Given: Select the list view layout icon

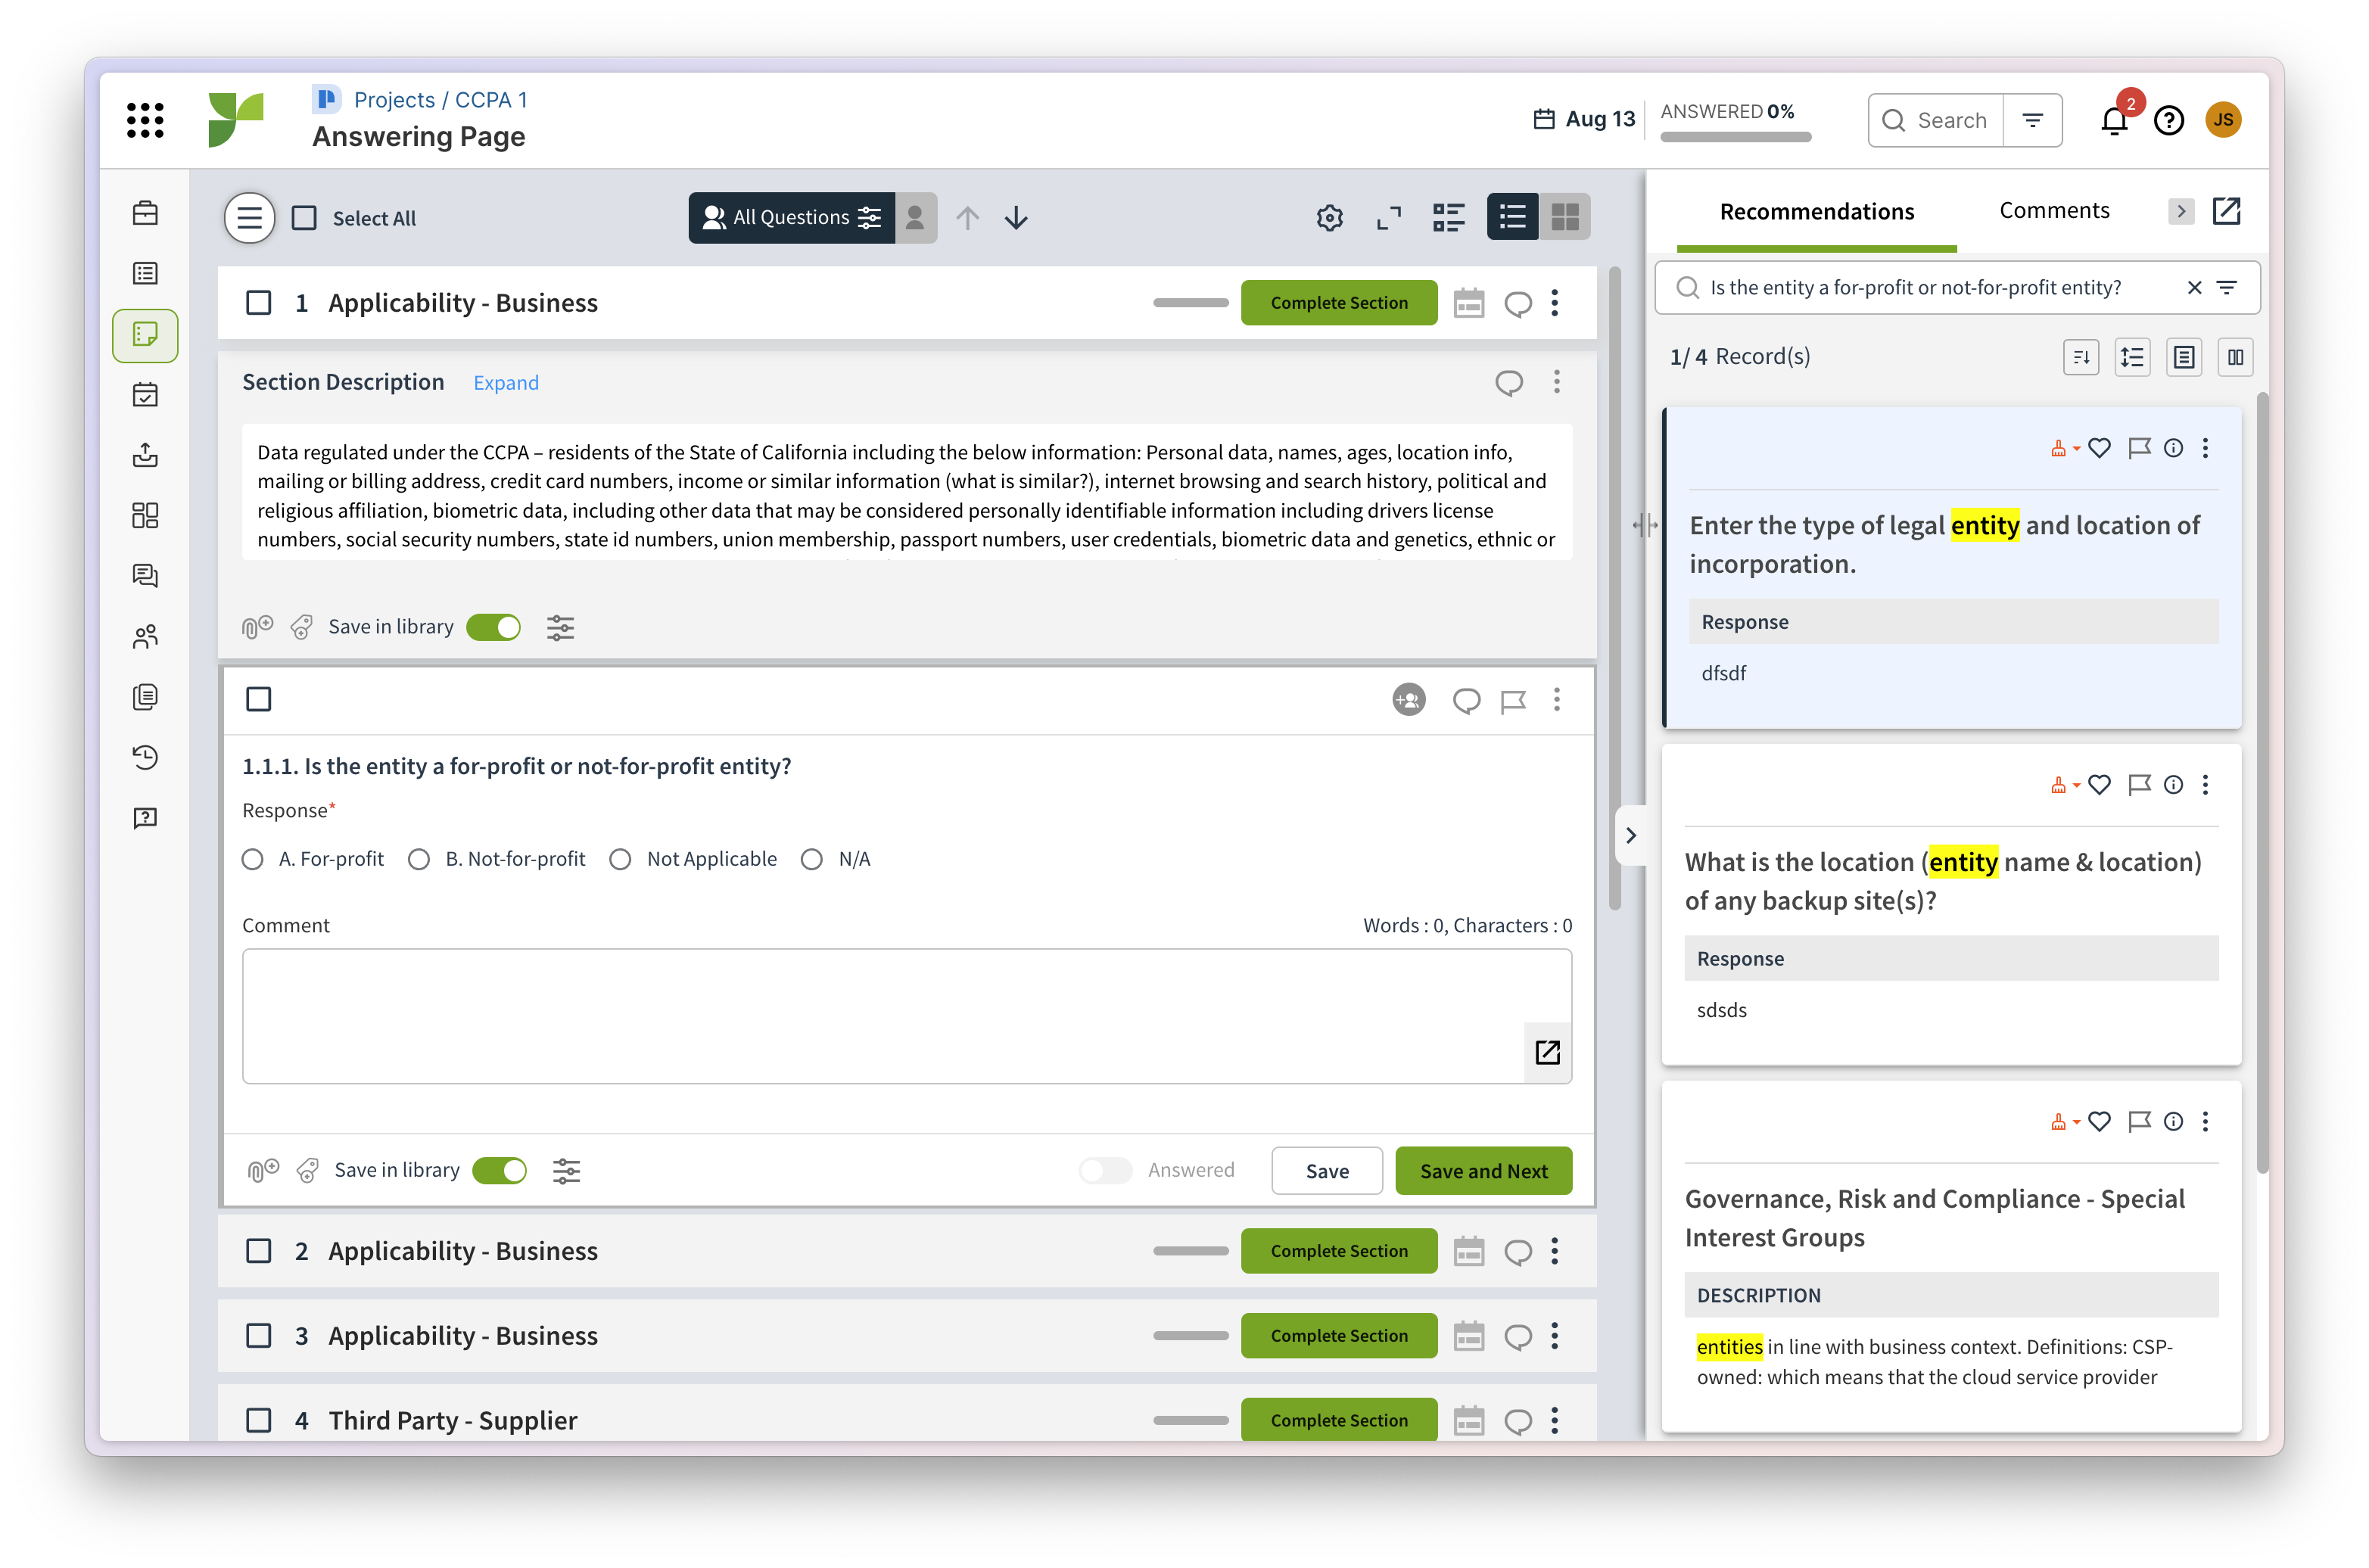Looking at the screenshot, I should [1512, 217].
